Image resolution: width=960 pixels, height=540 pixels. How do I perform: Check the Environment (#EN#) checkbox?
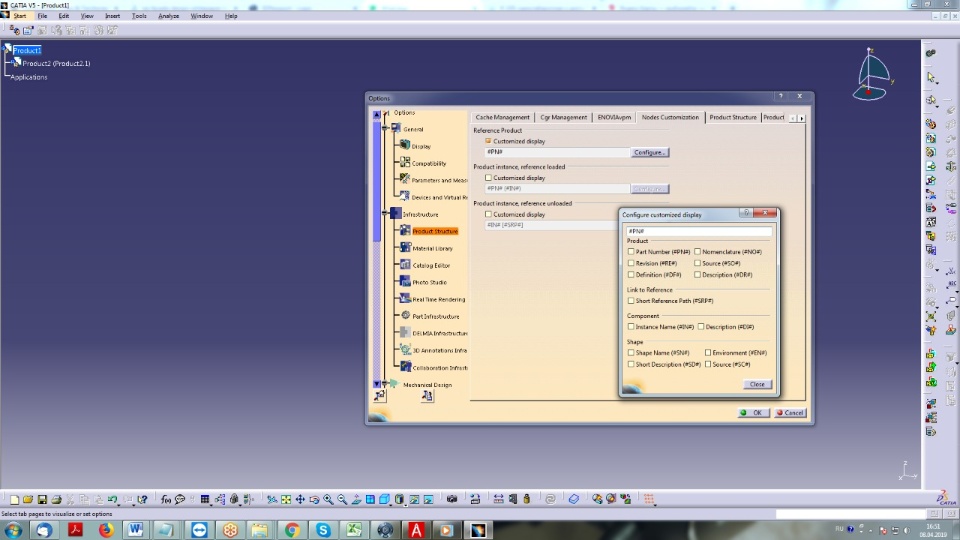pyautogui.click(x=708, y=353)
